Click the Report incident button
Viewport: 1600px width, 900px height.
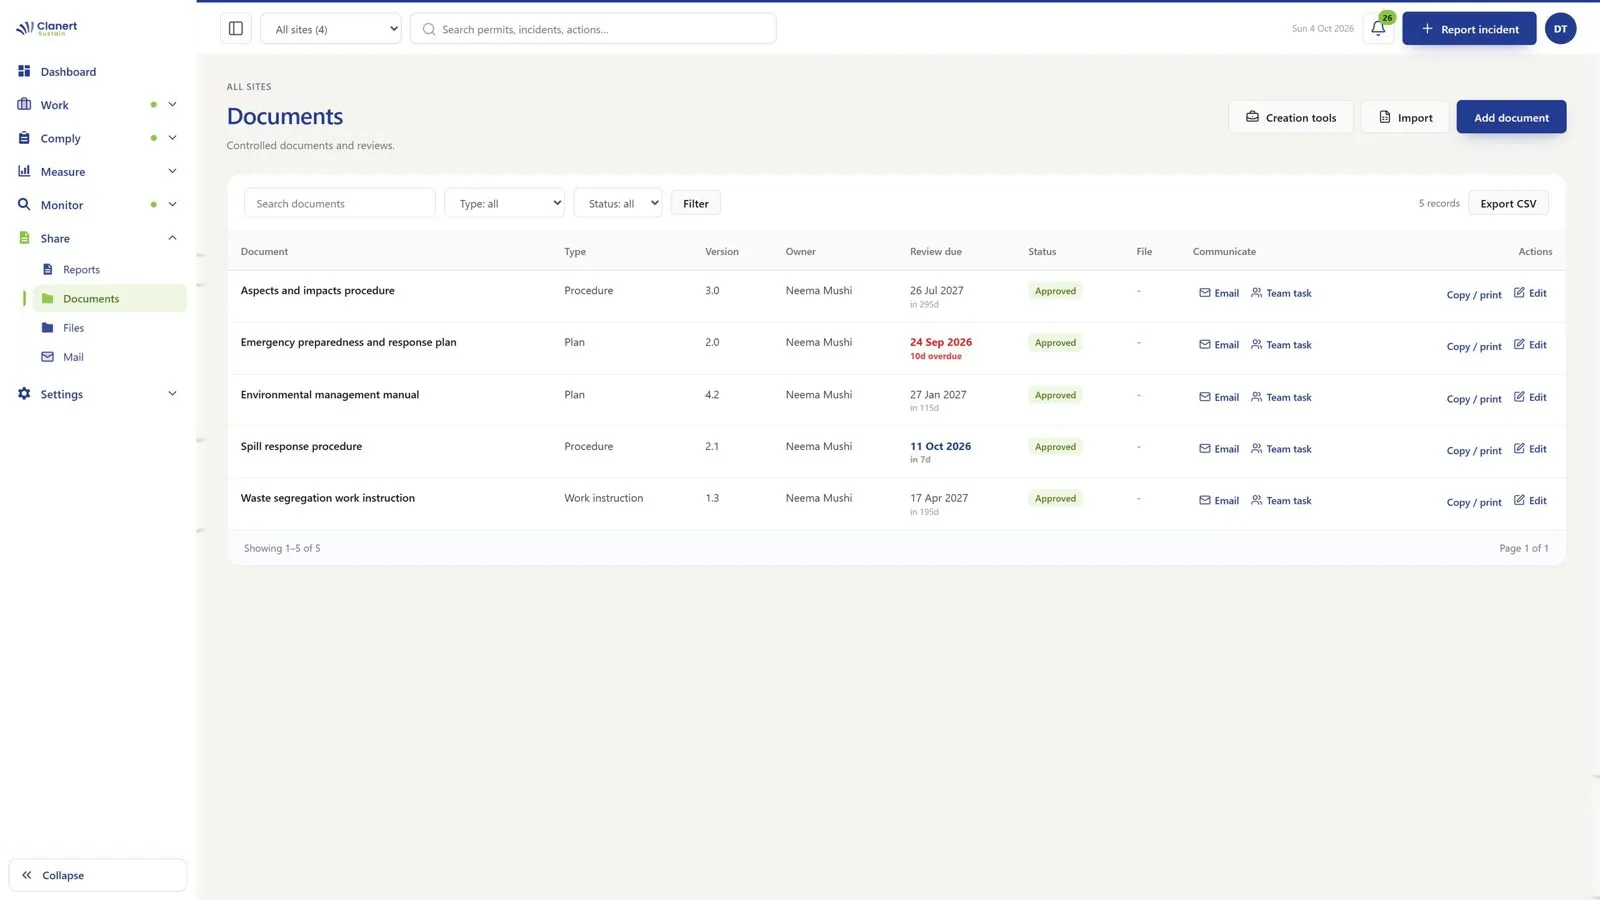click(x=1469, y=29)
